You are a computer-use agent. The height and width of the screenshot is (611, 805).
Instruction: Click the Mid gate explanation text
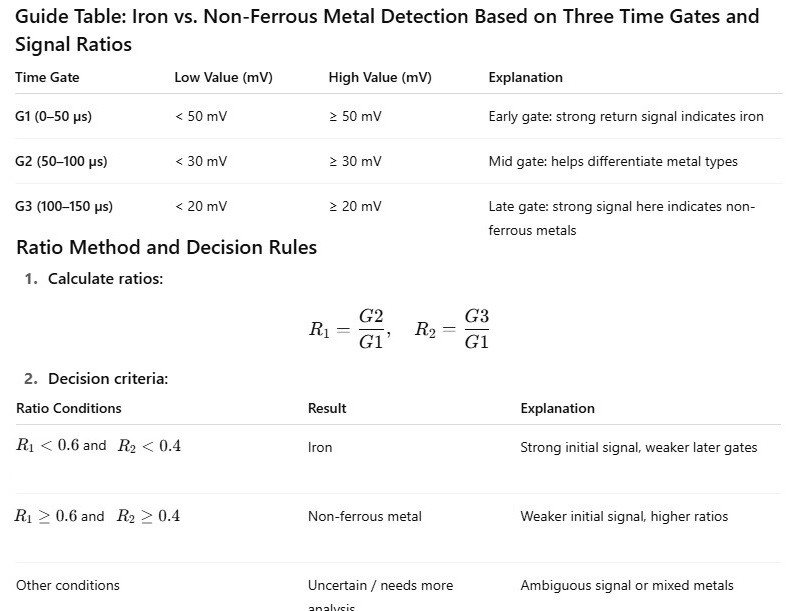pyautogui.click(x=612, y=161)
